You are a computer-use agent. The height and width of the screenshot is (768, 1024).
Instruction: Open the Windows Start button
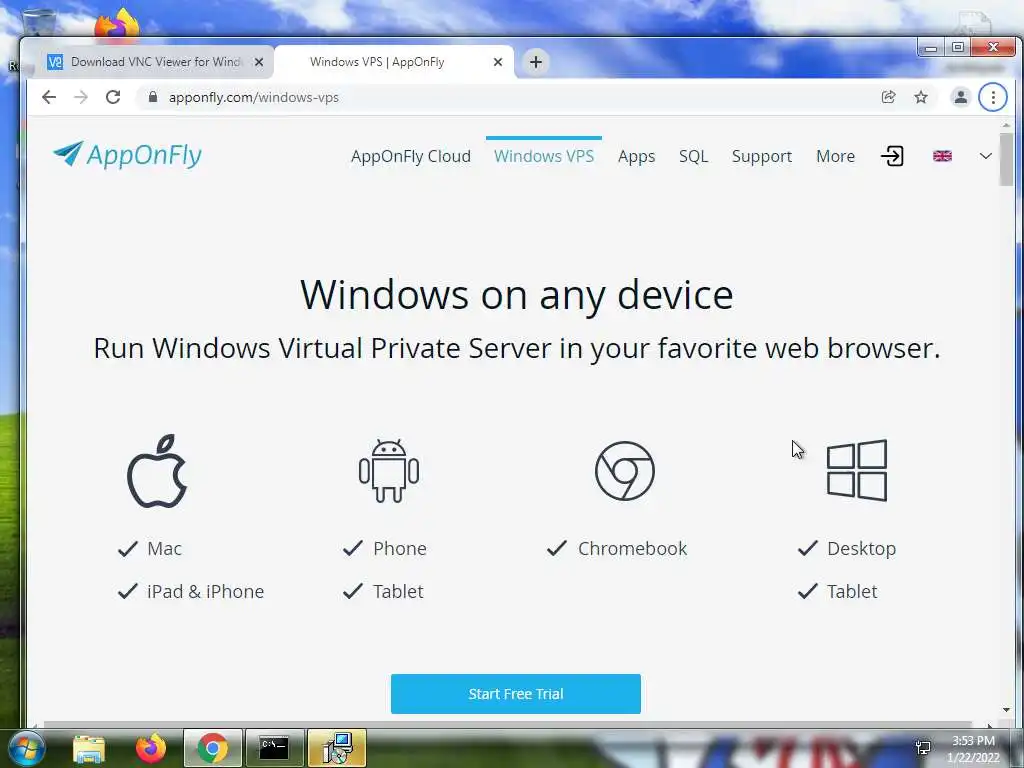tap(27, 748)
